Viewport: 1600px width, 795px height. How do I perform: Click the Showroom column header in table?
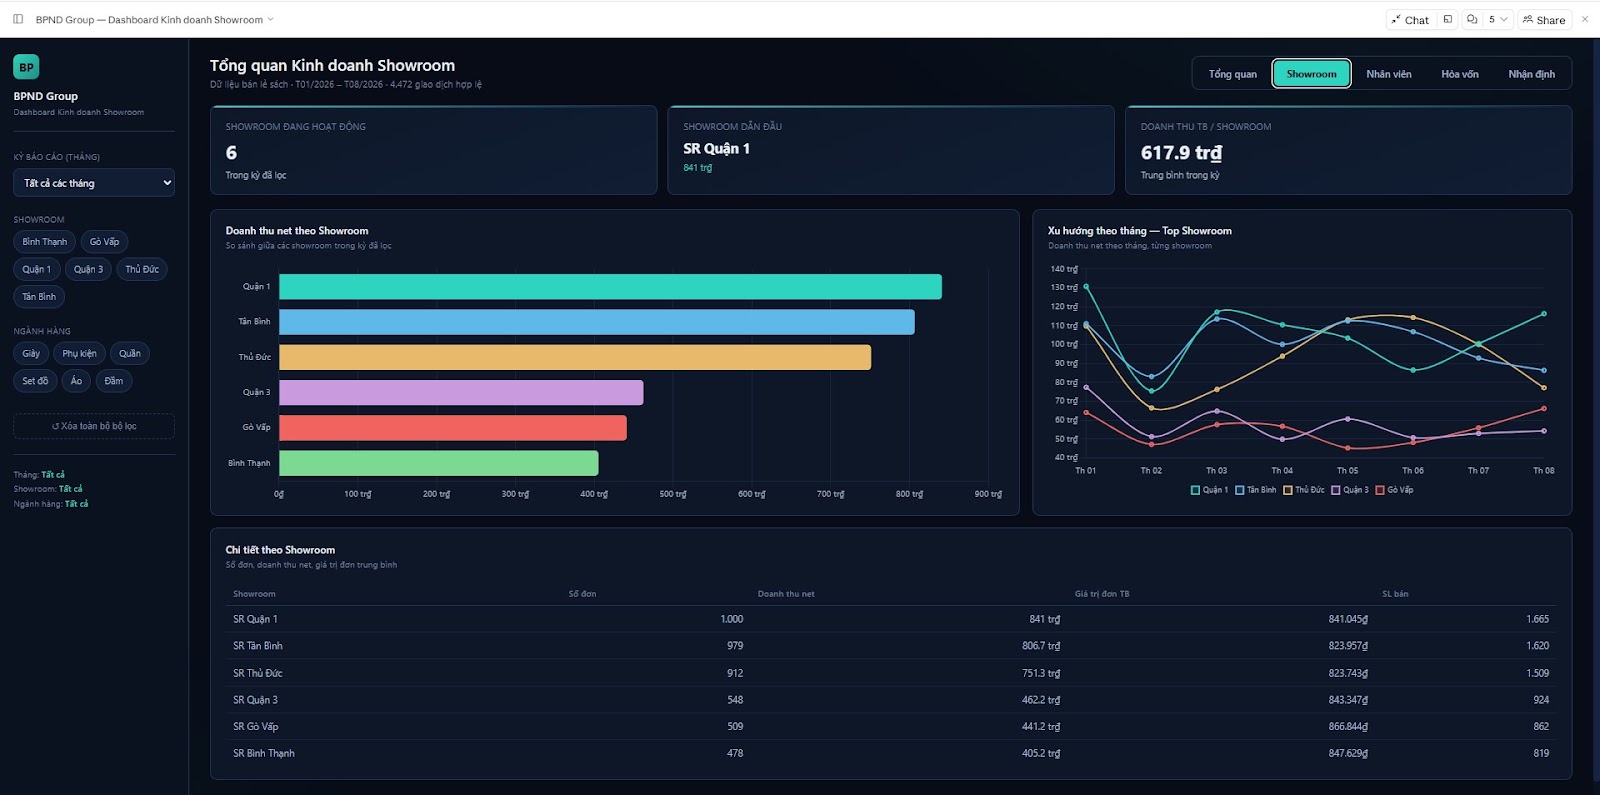(x=254, y=594)
